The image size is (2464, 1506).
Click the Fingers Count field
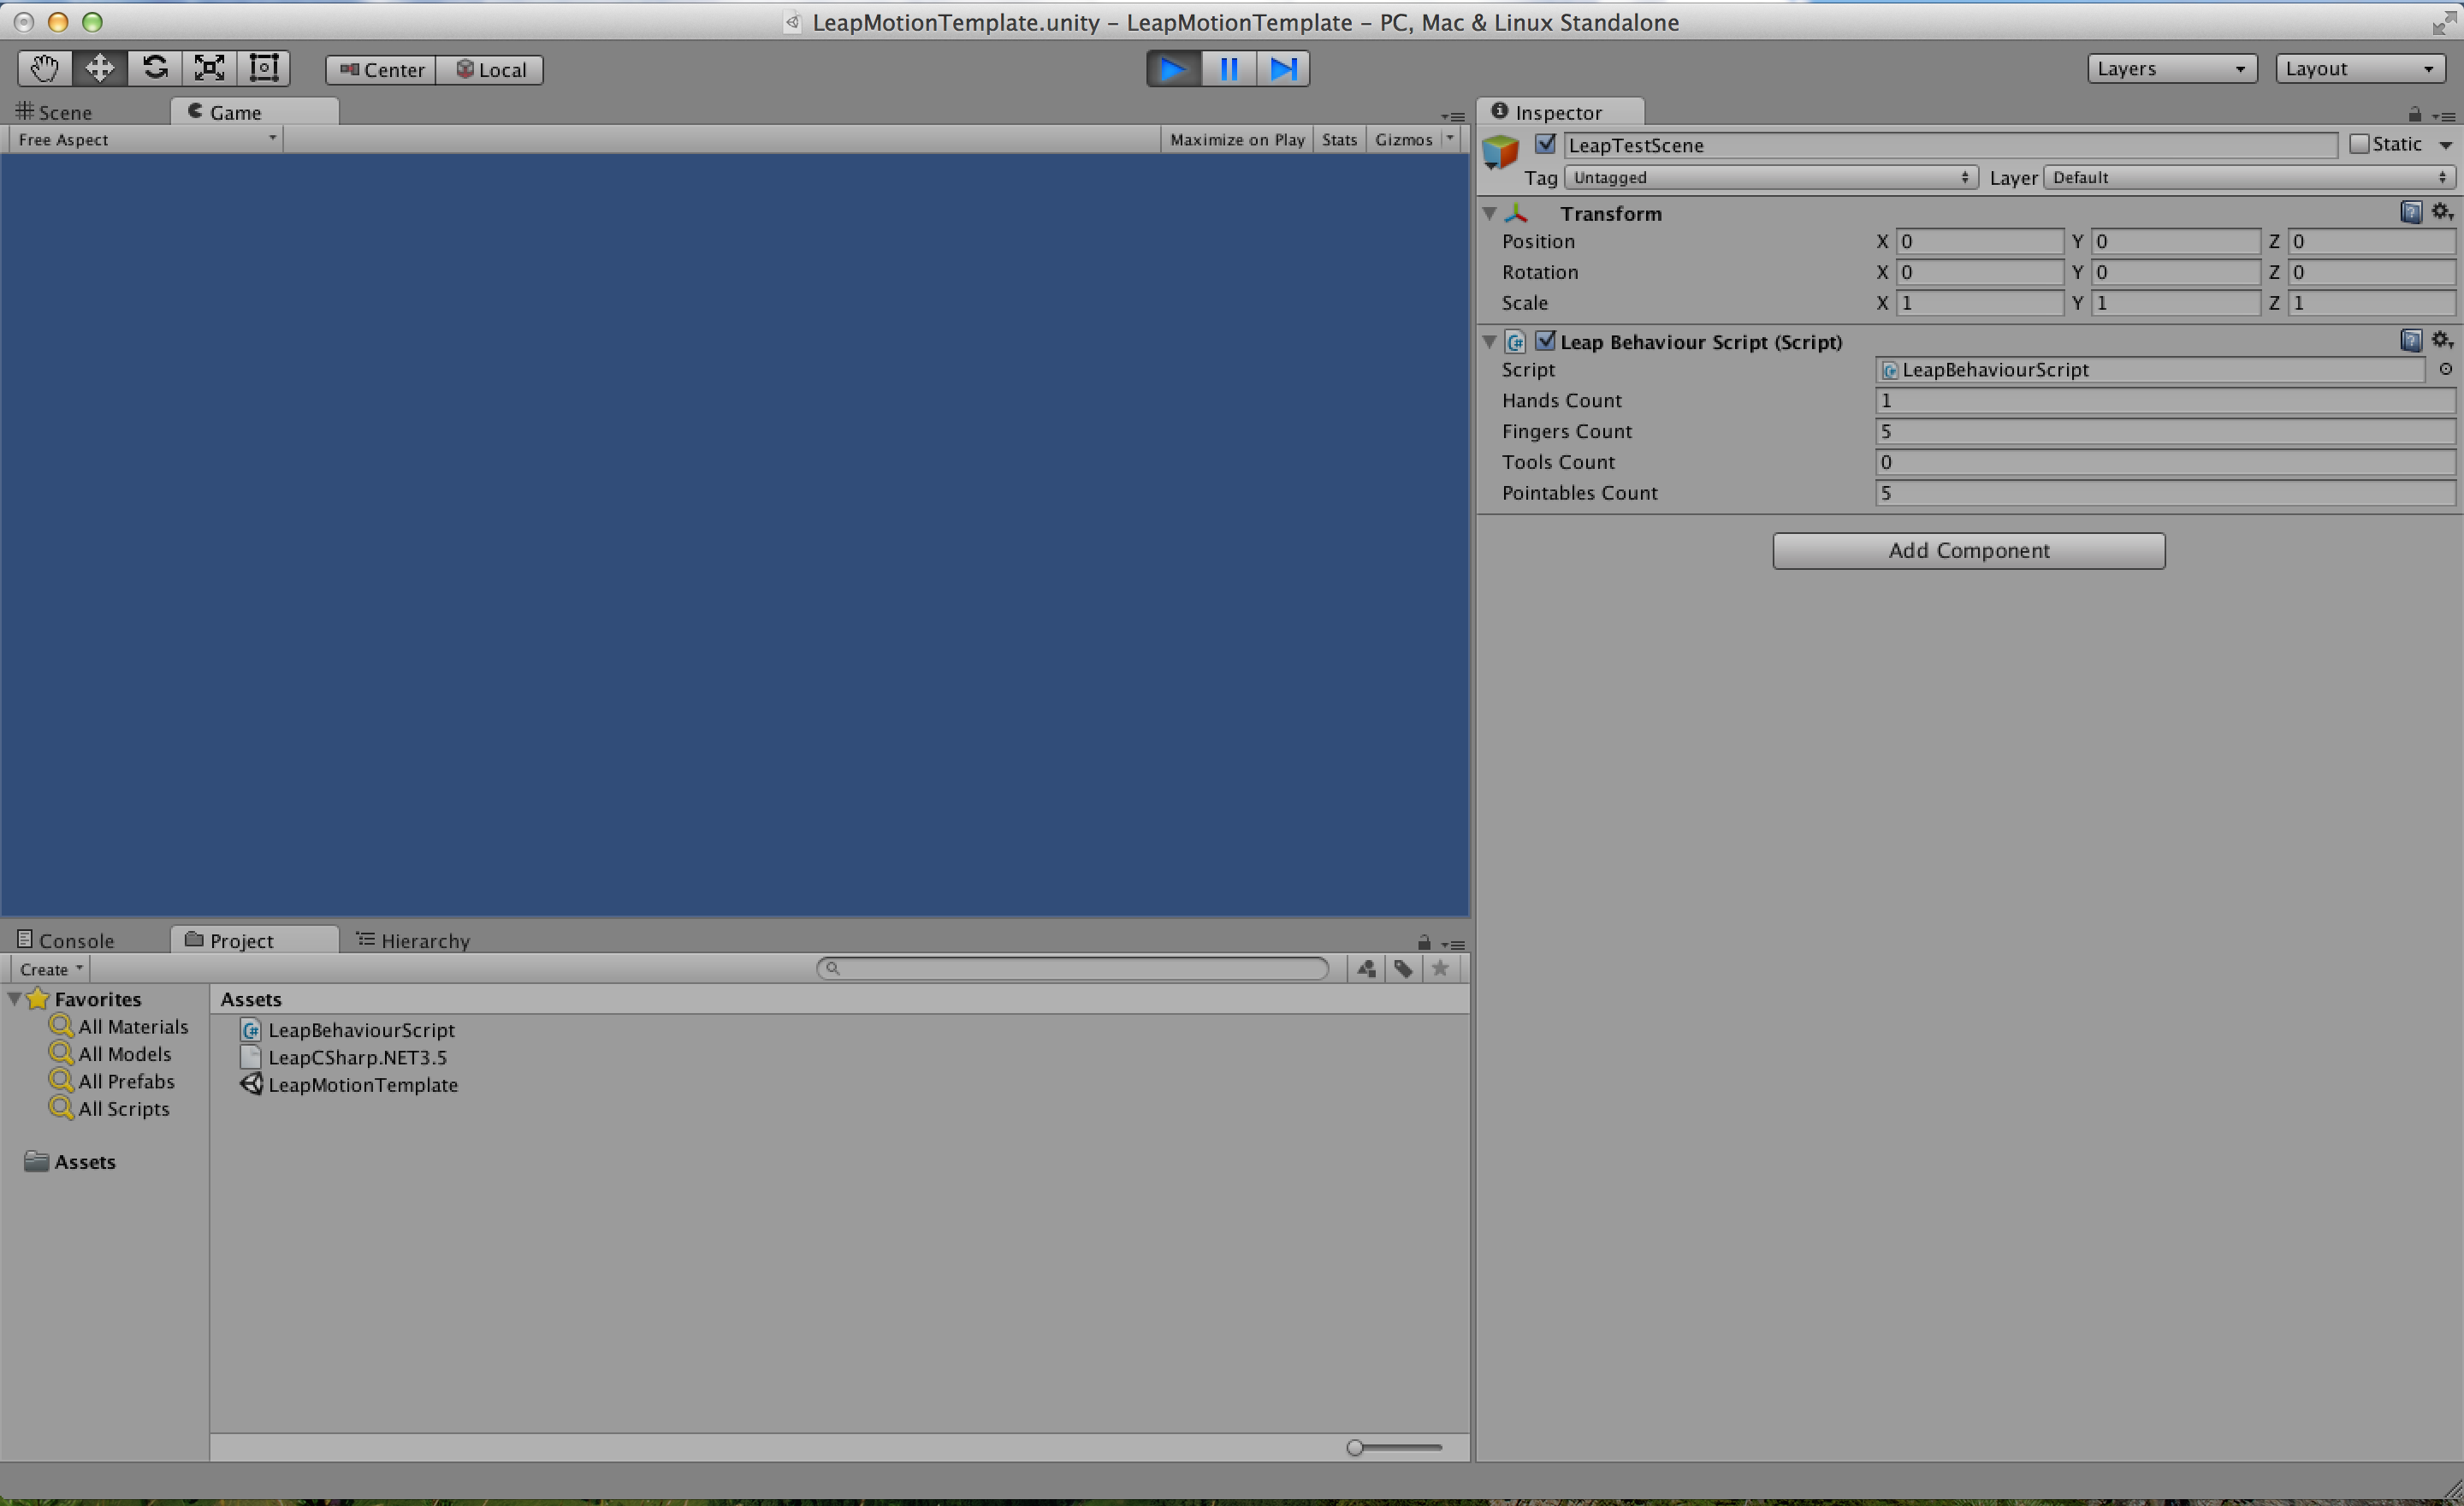2165,432
